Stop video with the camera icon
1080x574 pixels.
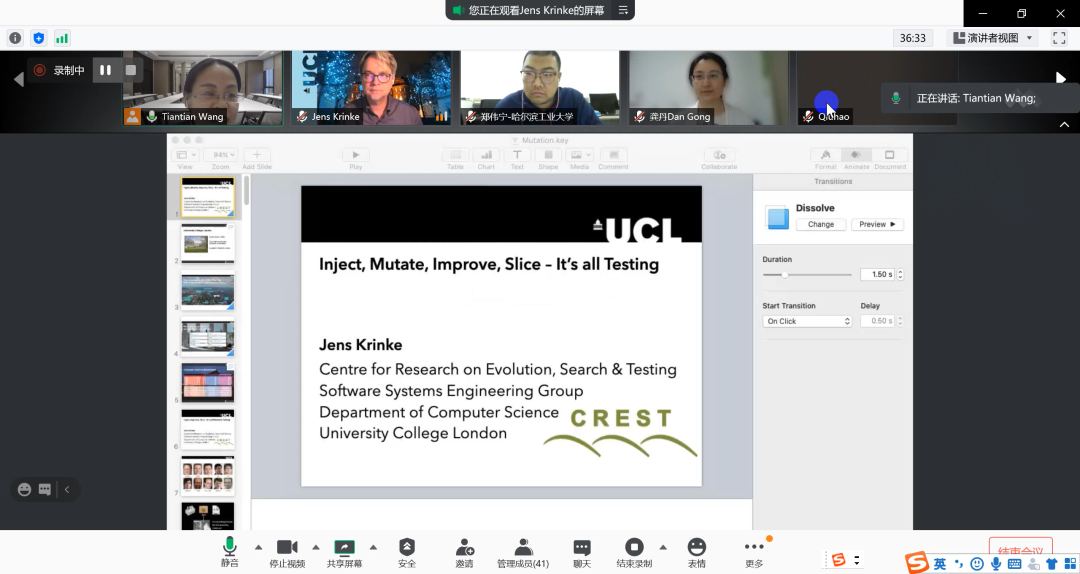[x=287, y=548]
